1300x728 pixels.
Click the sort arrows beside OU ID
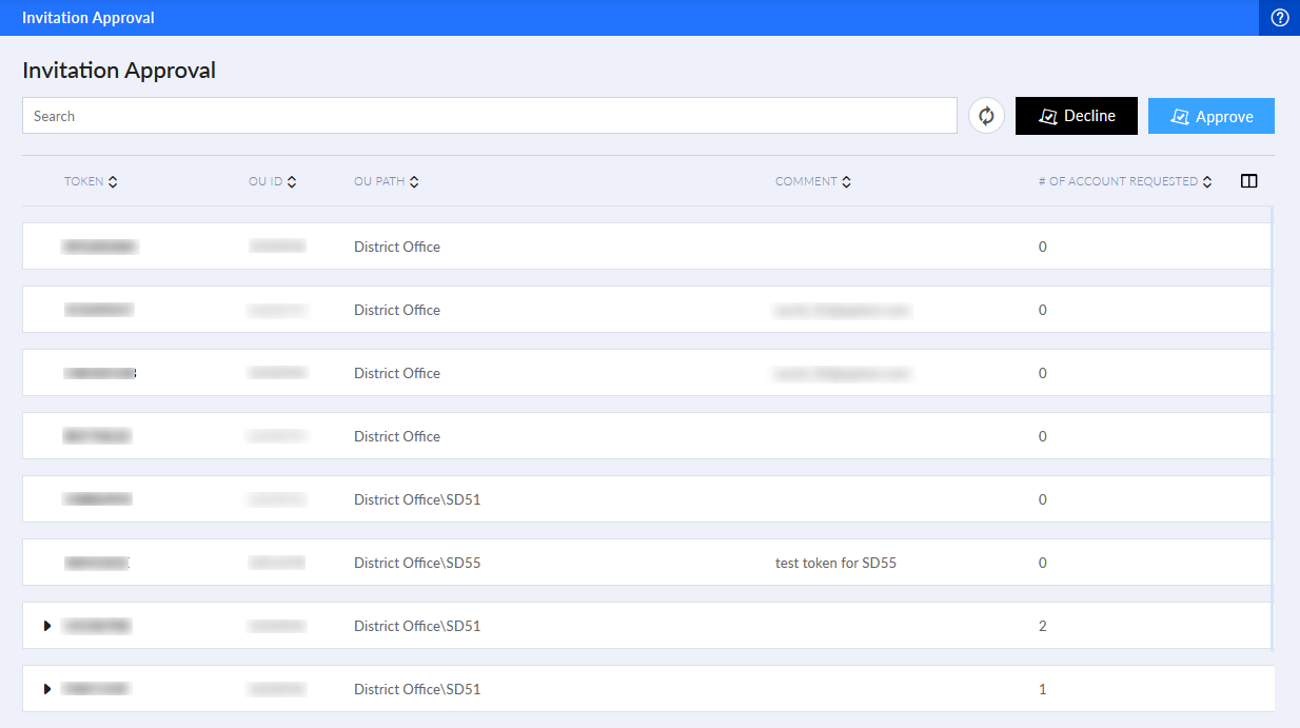click(x=291, y=181)
